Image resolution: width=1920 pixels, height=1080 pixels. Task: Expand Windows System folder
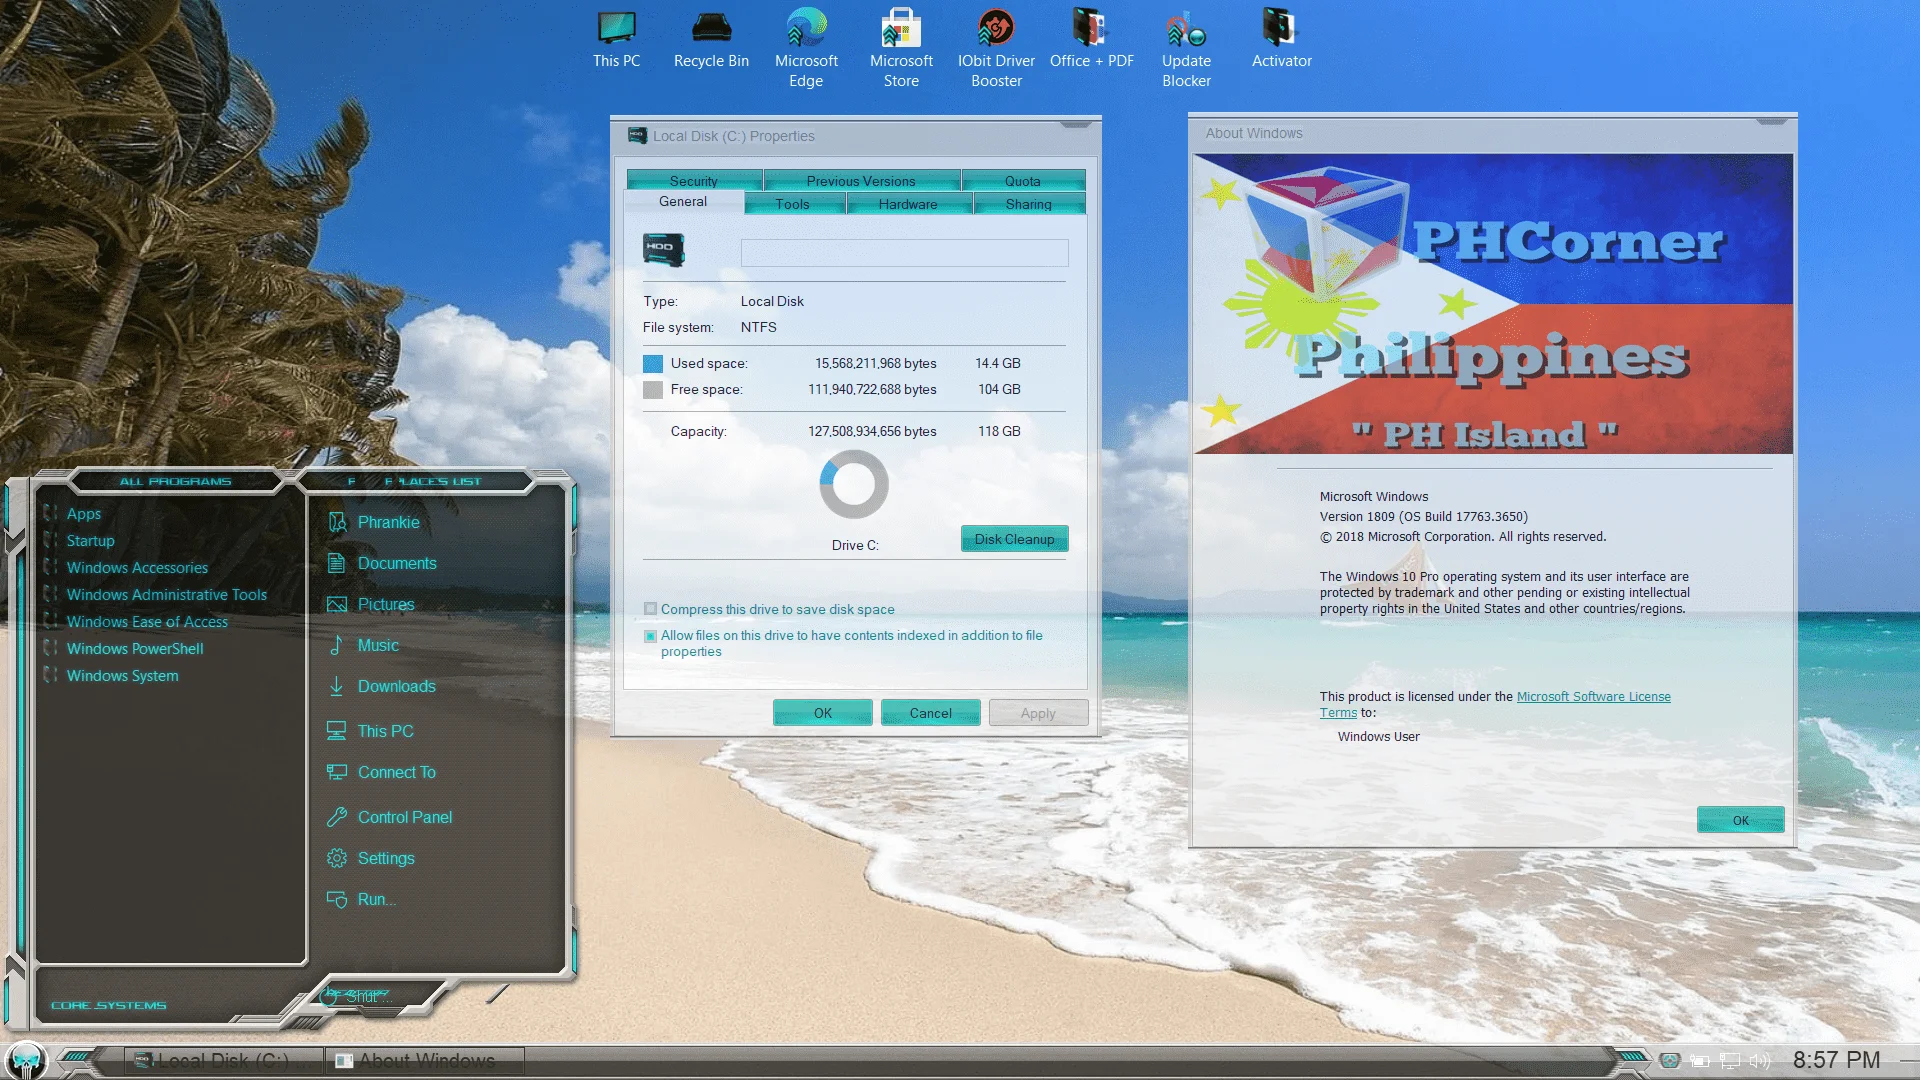122,676
